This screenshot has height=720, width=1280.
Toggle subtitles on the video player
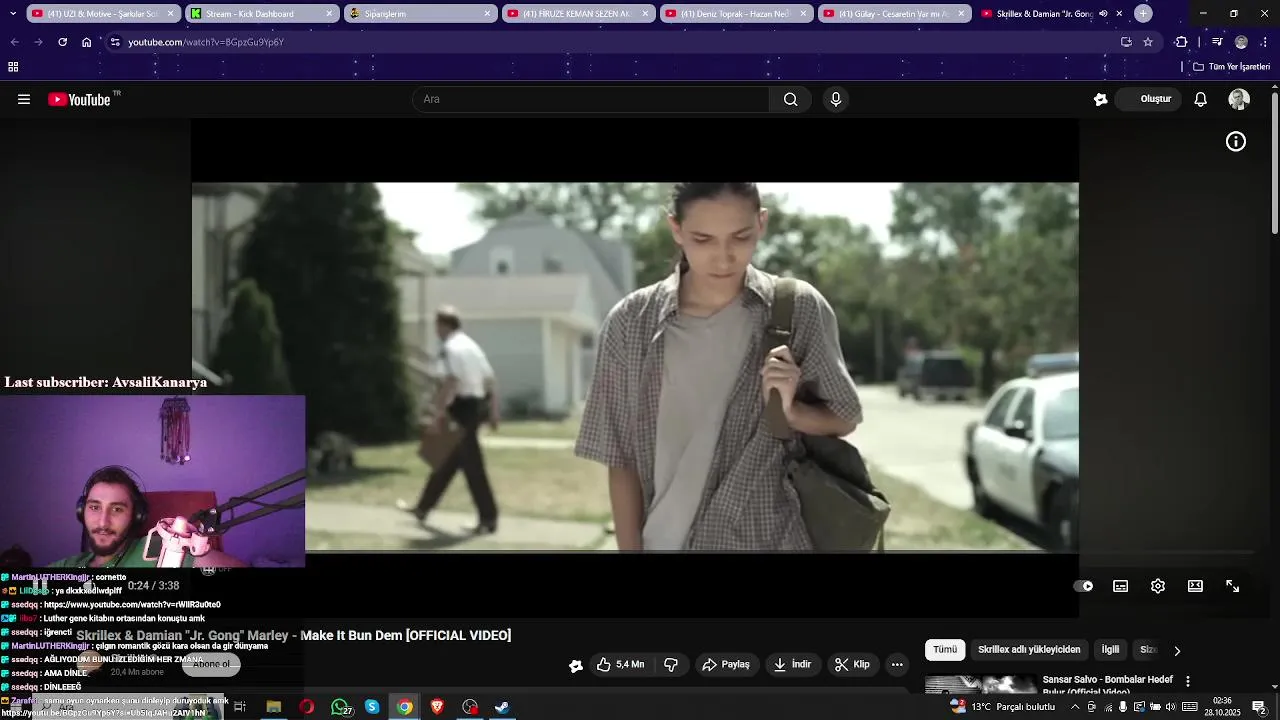coord(1121,586)
